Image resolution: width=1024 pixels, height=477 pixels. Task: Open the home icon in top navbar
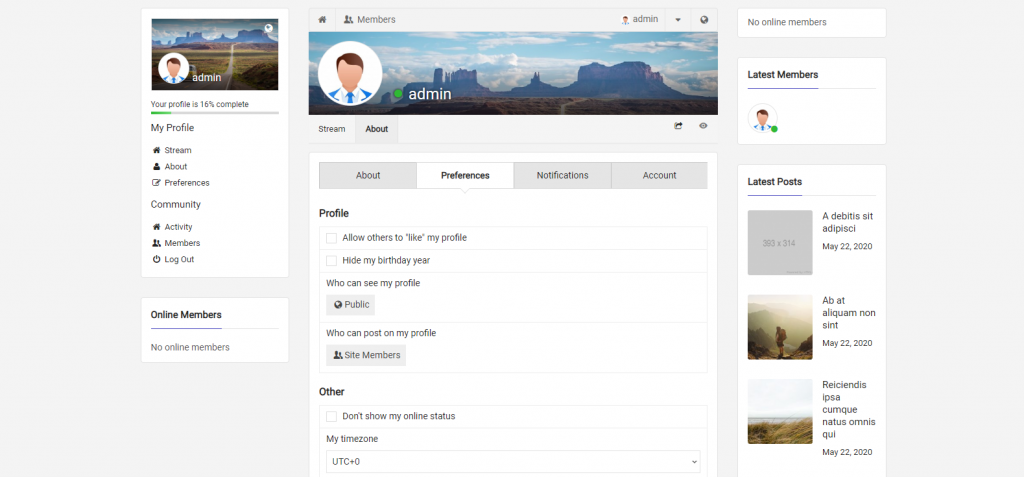point(322,20)
